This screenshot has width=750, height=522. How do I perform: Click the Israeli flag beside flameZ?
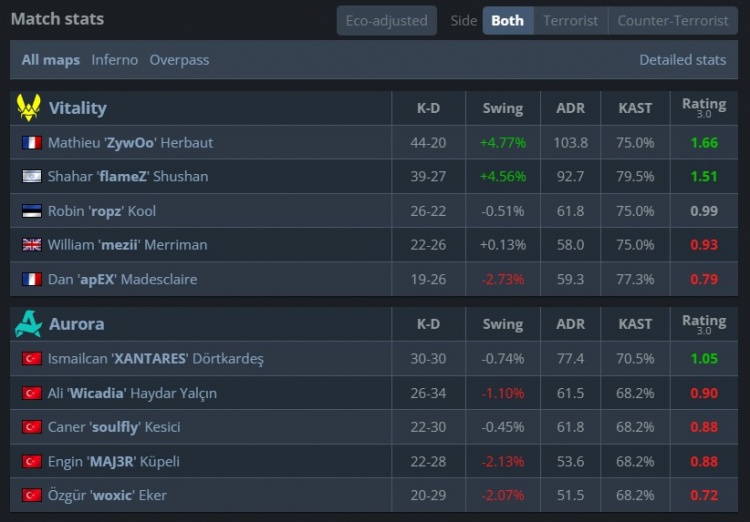[31, 177]
